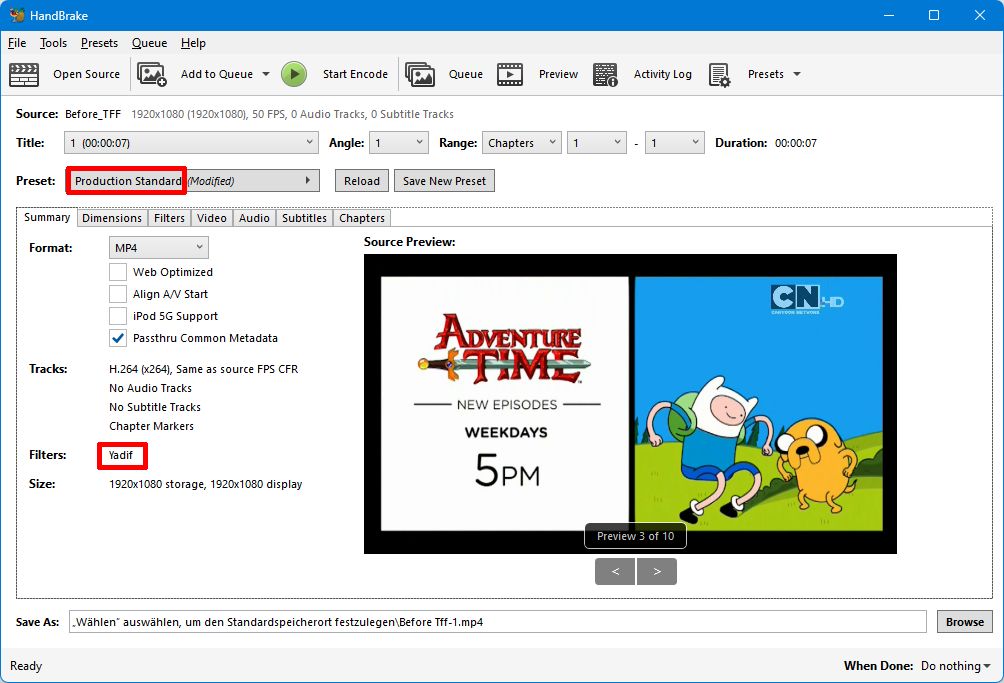Enable the iPod 5G Support checkbox
The width and height of the screenshot is (1004, 683).
pyautogui.click(x=118, y=316)
